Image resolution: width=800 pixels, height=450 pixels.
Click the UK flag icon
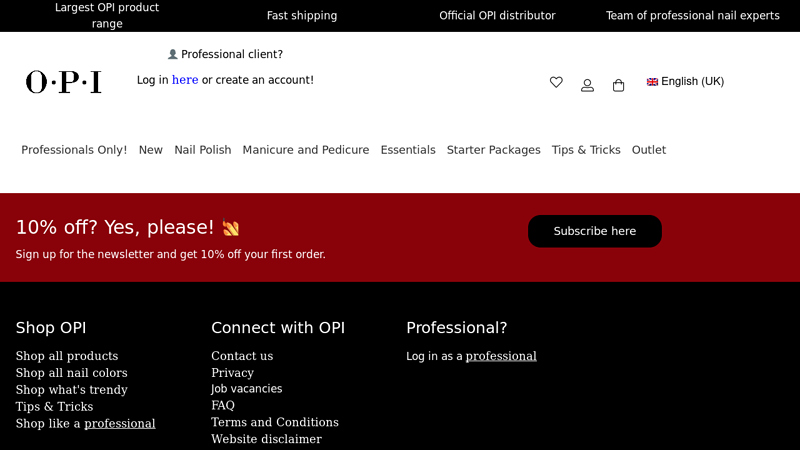pos(652,82)
